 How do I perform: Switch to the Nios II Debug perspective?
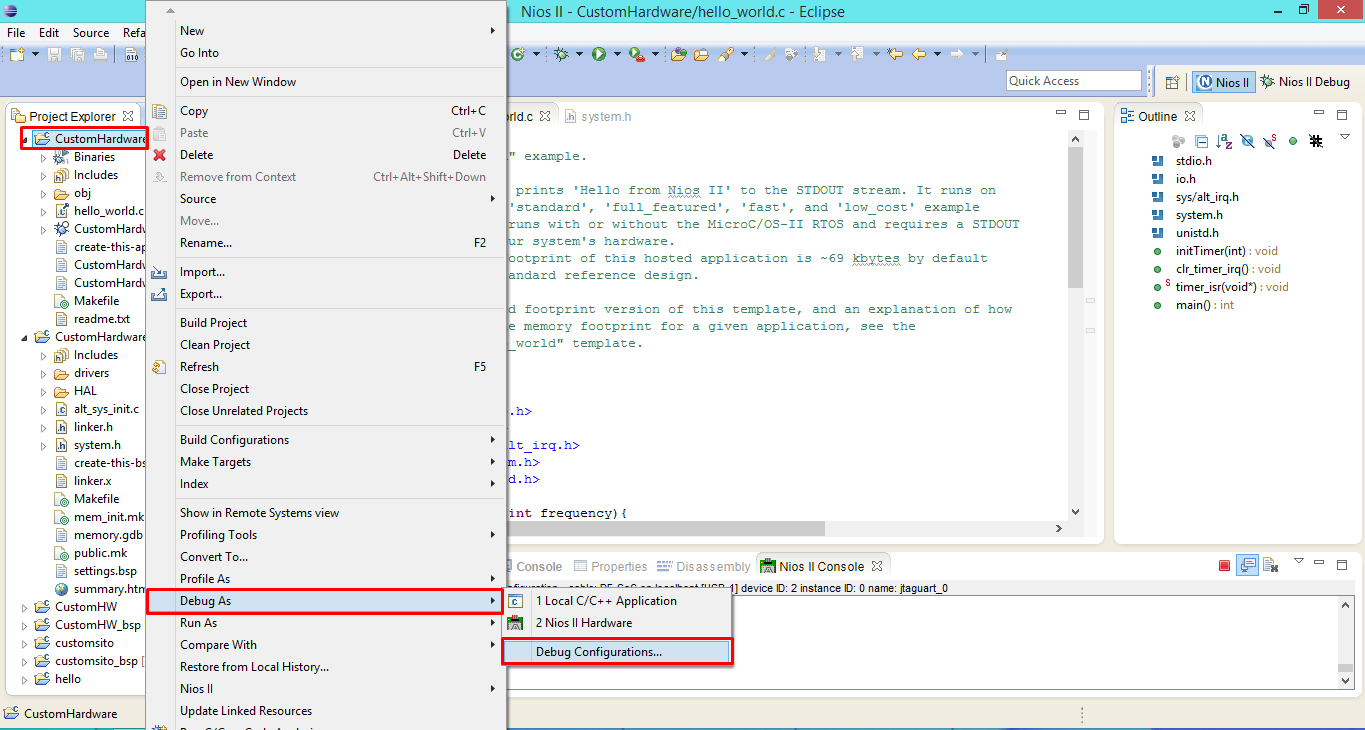pos(1305,82)
